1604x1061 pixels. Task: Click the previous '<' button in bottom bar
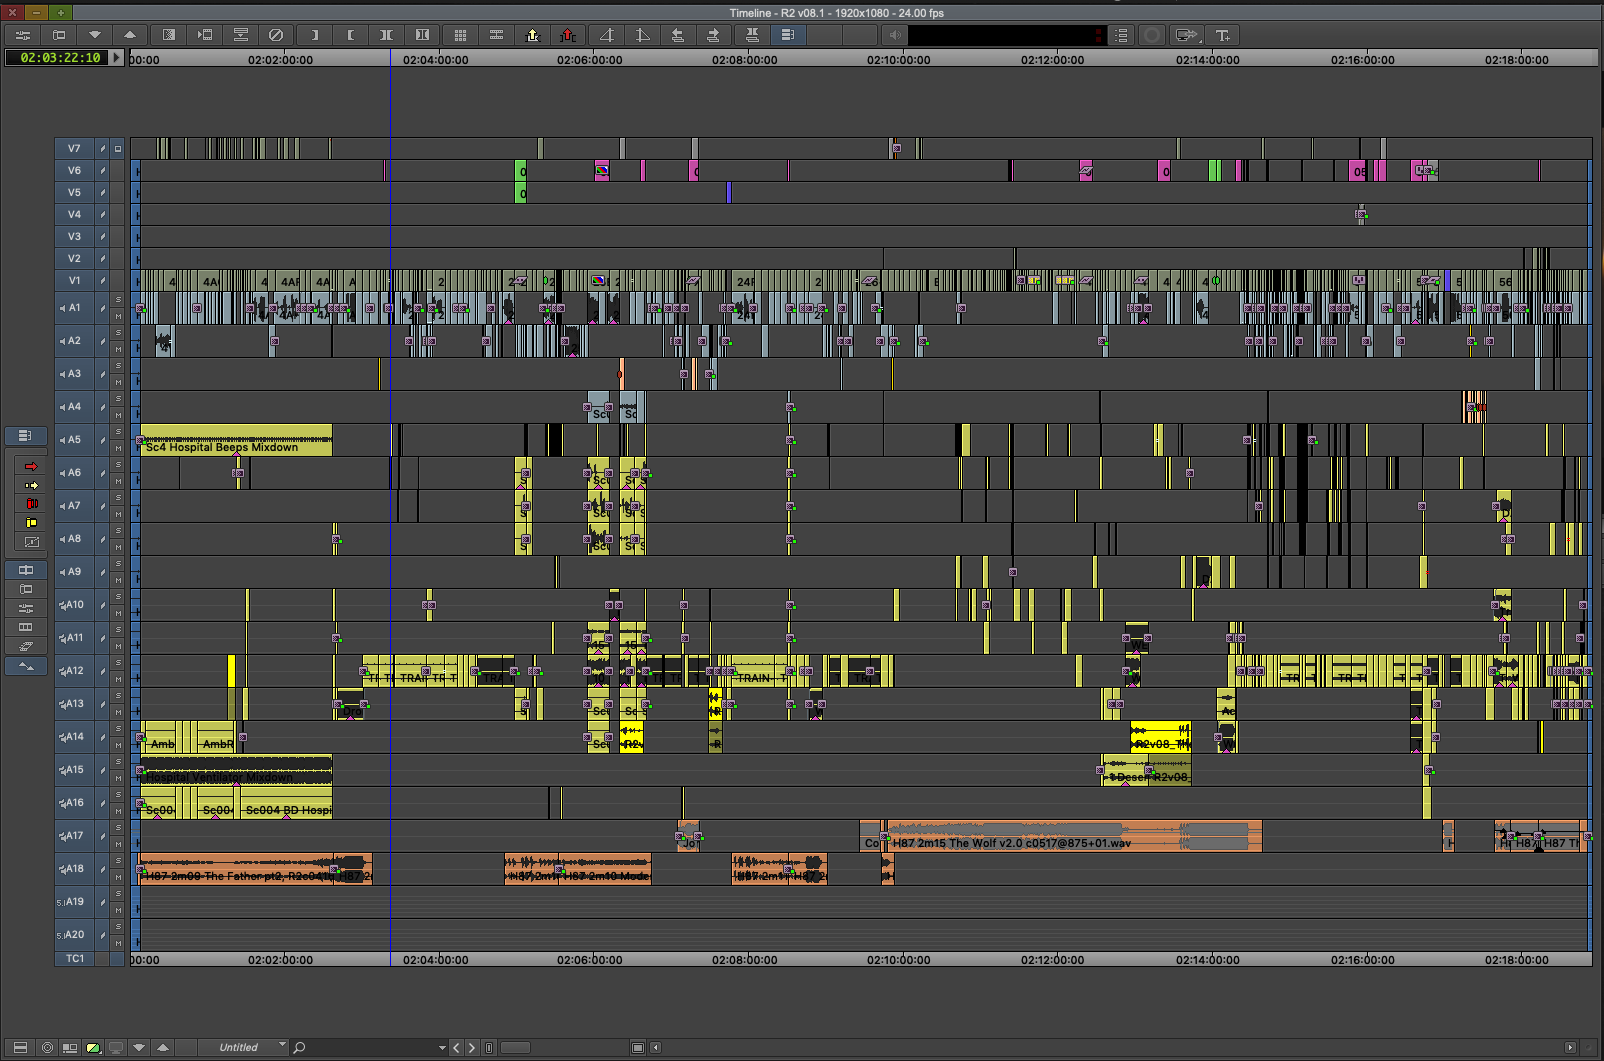click(457, 1048)
